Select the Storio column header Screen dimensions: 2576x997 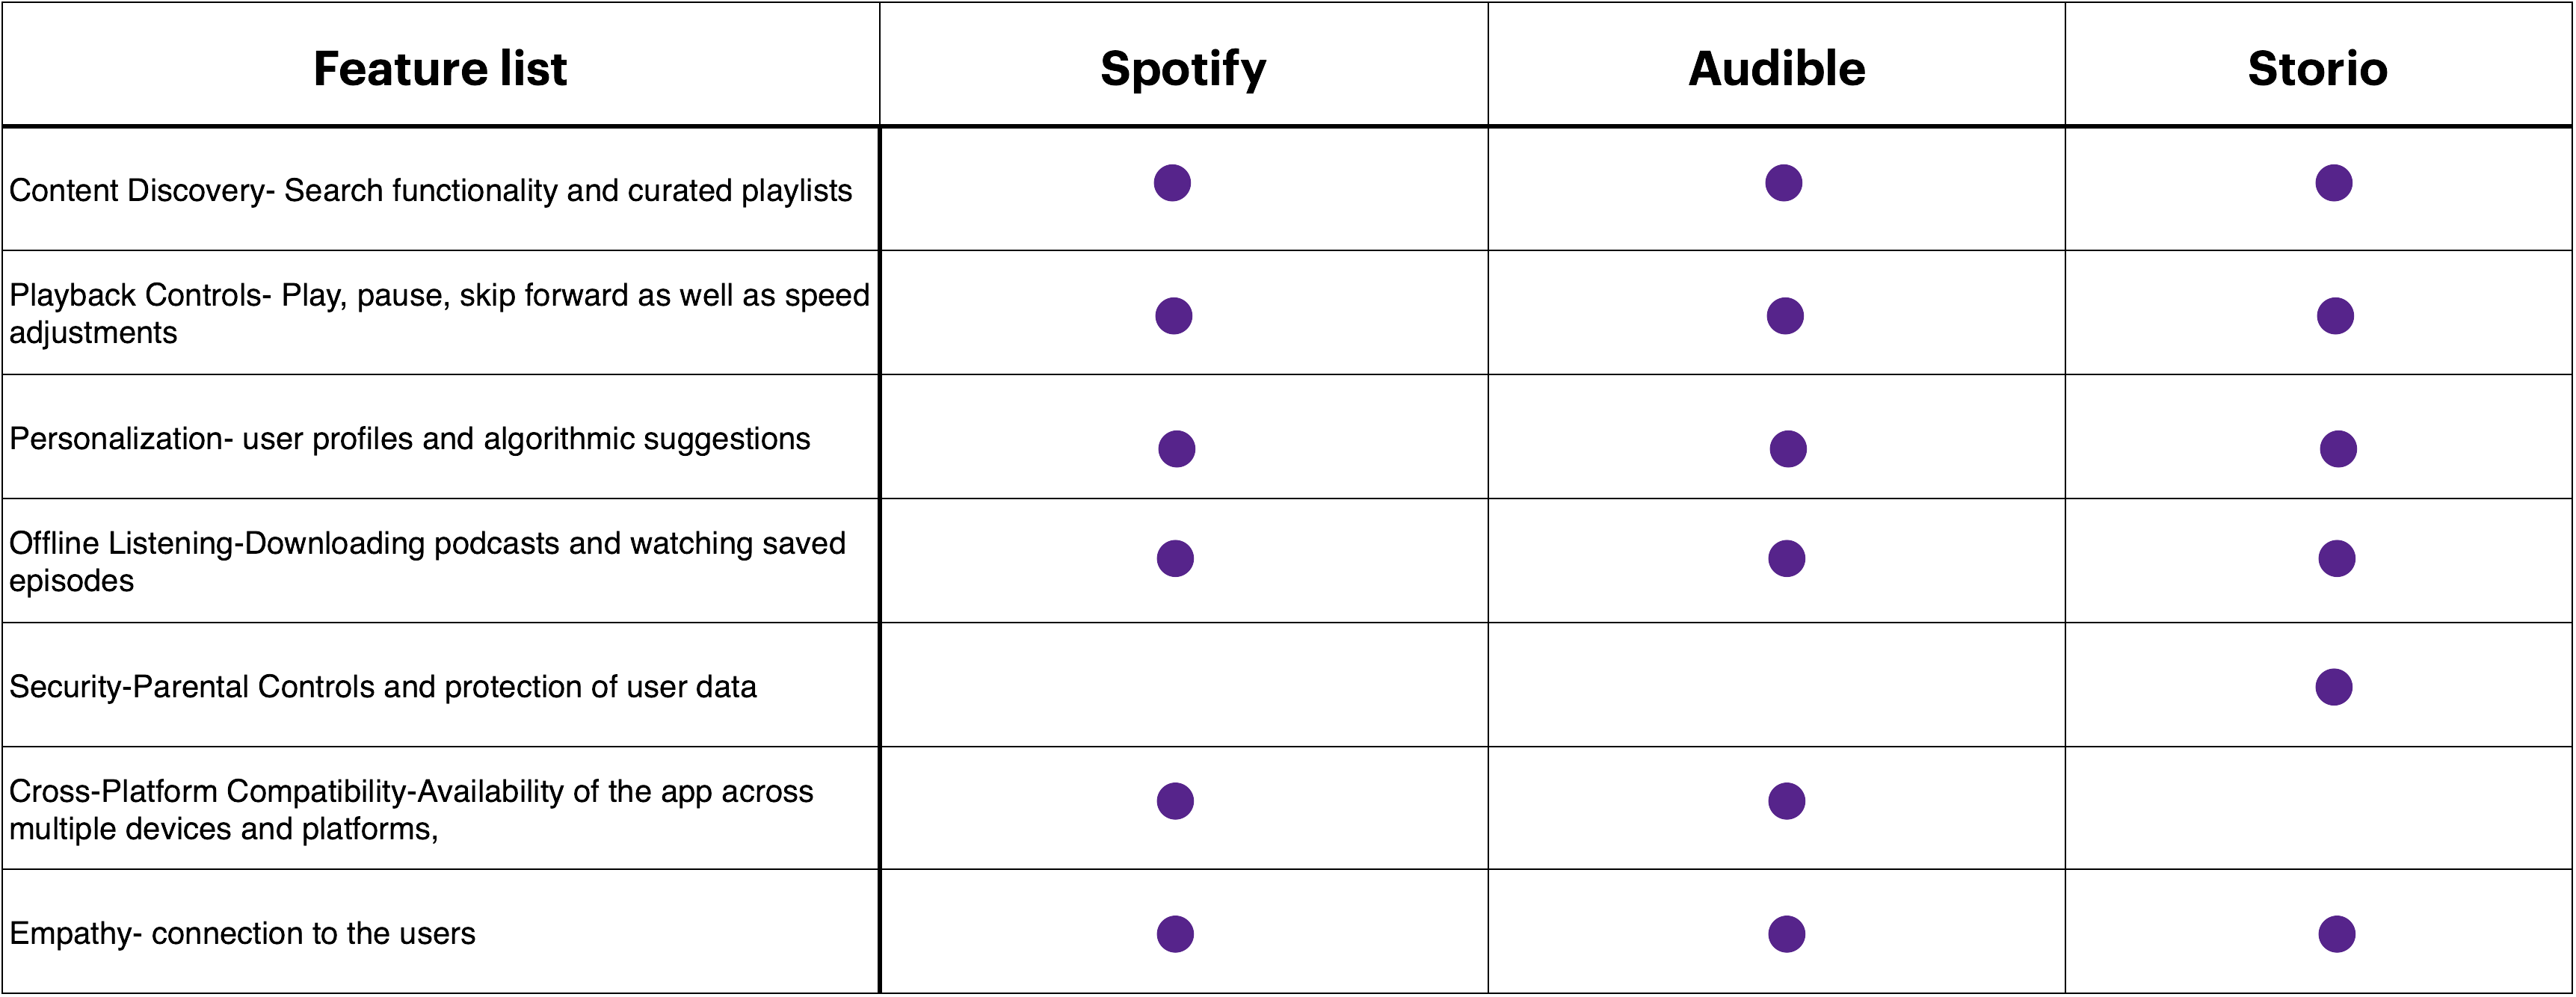(x=2318, y=68)
